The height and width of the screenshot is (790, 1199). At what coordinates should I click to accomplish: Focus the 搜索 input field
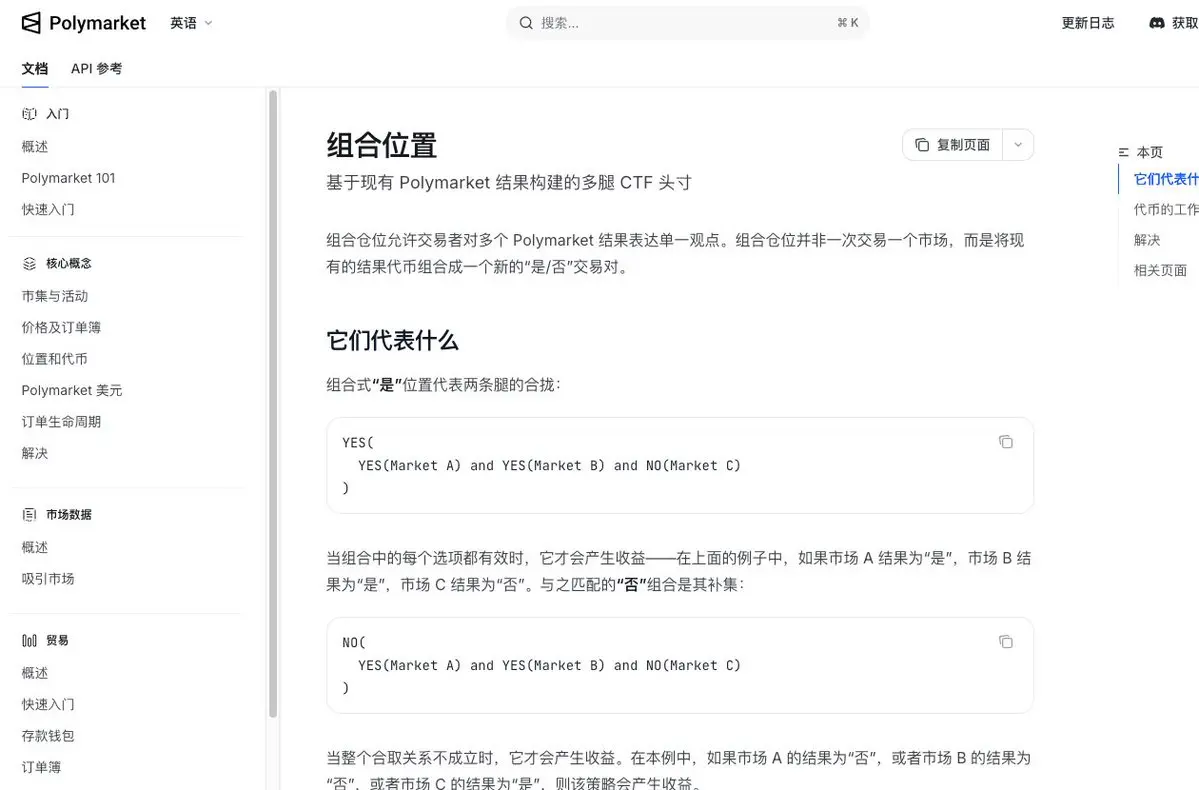pyautogui.click(x=687, y=23)
